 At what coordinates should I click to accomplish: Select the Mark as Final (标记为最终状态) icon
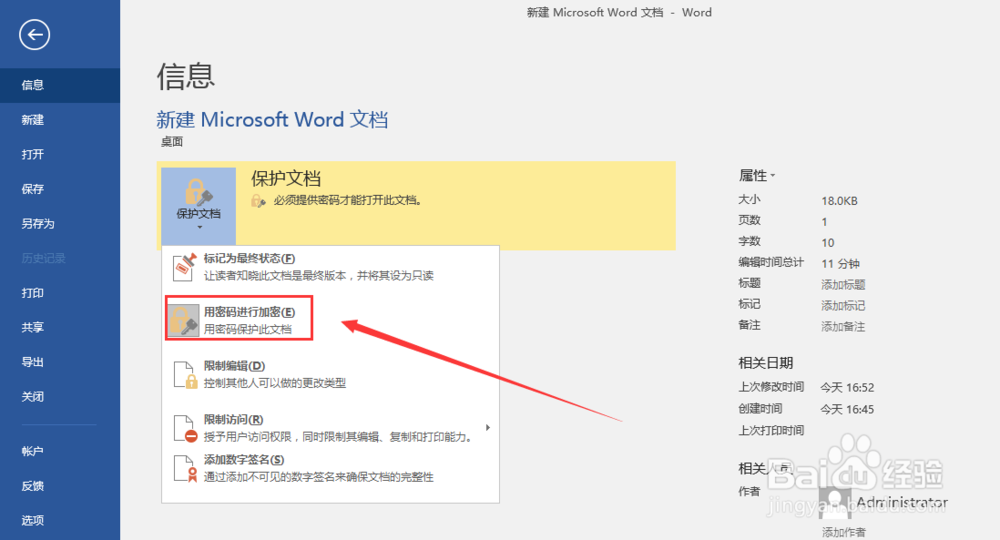click(184, 266)
